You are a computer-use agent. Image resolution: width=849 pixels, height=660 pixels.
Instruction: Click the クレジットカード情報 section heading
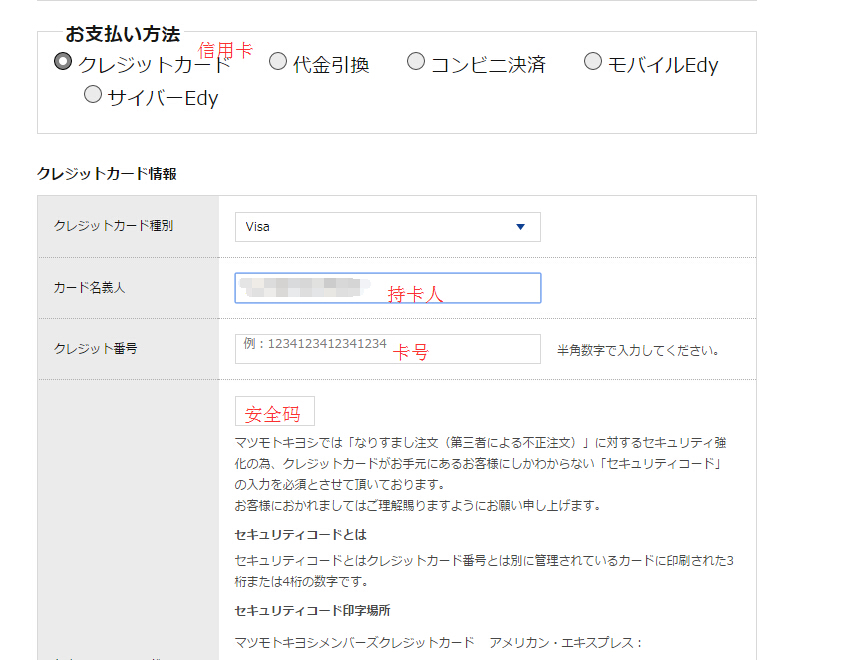[107, 174]
